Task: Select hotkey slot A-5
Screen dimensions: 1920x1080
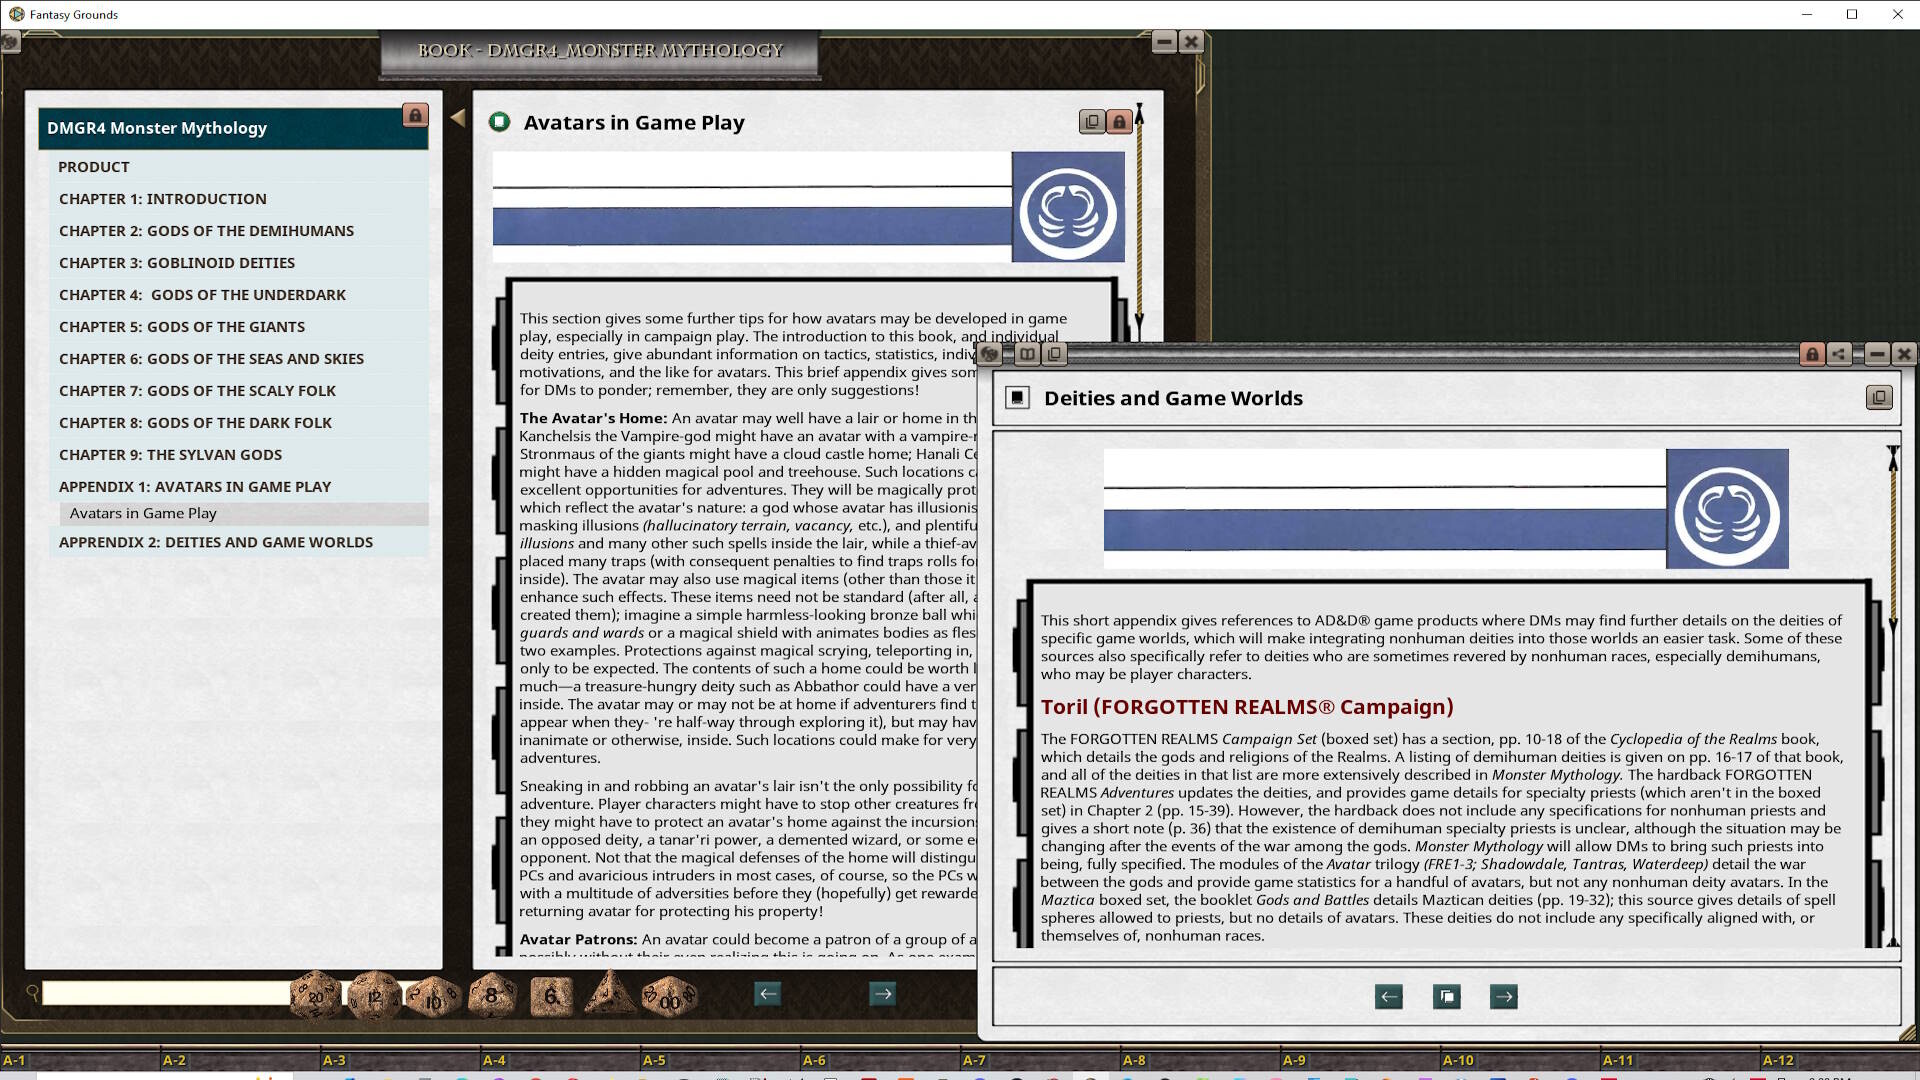Action: click(720, 1060)
